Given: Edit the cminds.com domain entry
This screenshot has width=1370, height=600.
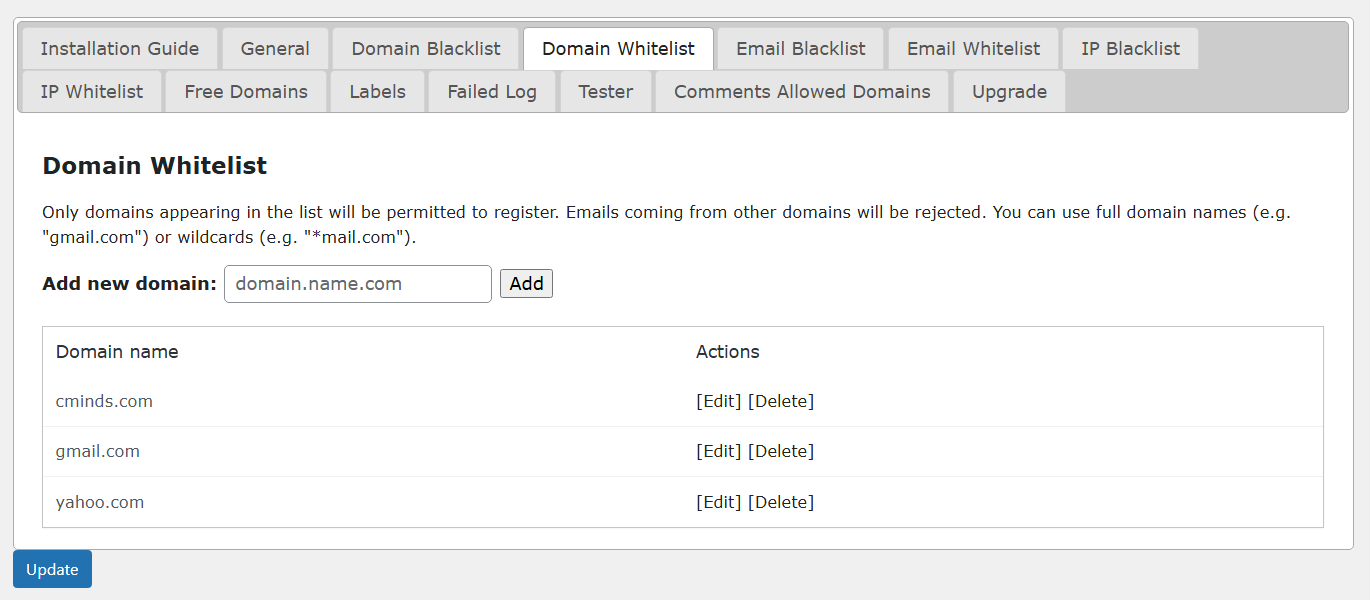Looking at the screenshot, I should tap(719, 401).
